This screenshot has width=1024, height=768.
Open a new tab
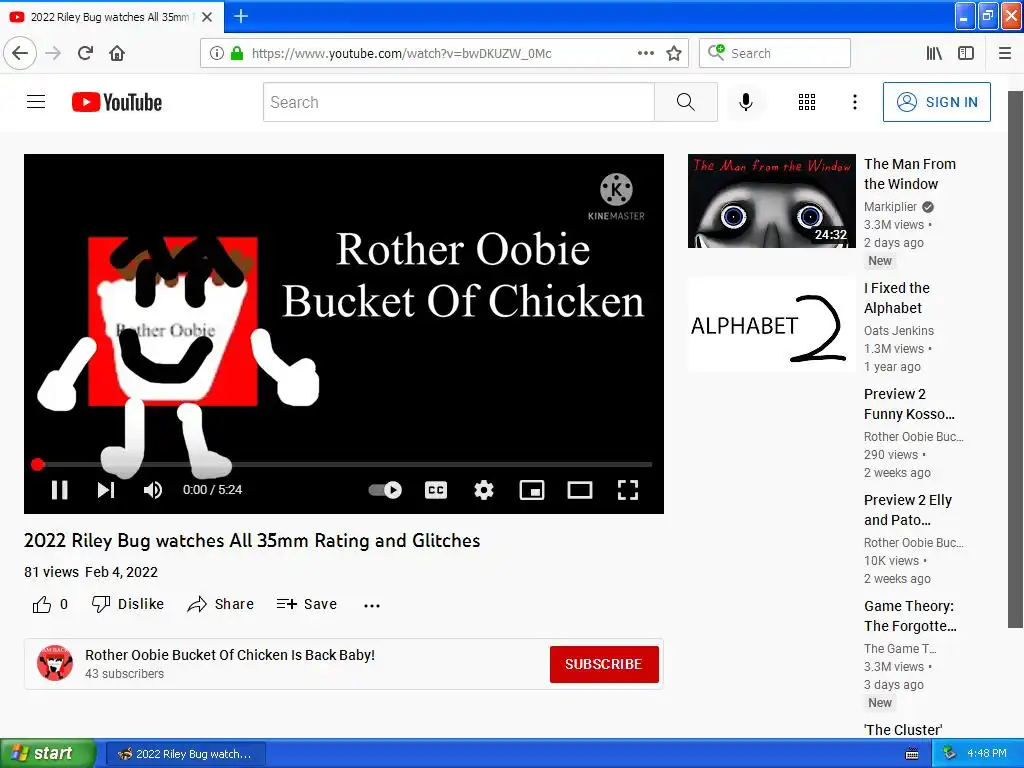(x=241, y=16)
